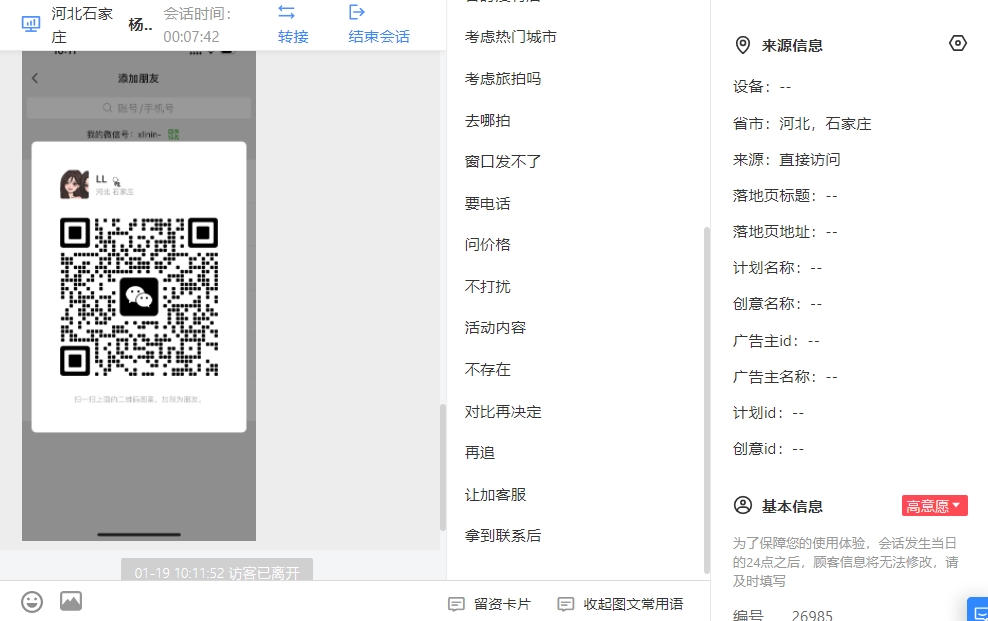988x621 pixels.
Task: Open the 留资卡片 lead card
Action: point(490,604)
